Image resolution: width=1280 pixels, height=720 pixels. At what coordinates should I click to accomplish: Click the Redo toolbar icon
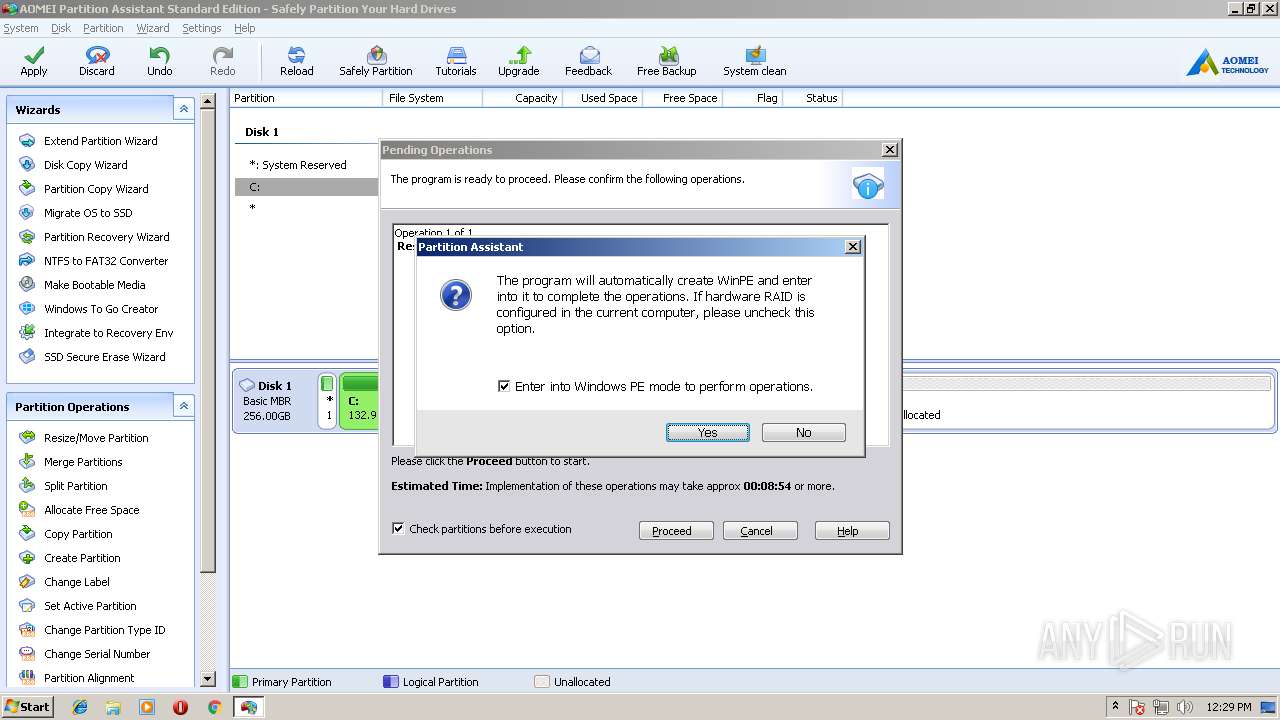(x=223, y=61)
